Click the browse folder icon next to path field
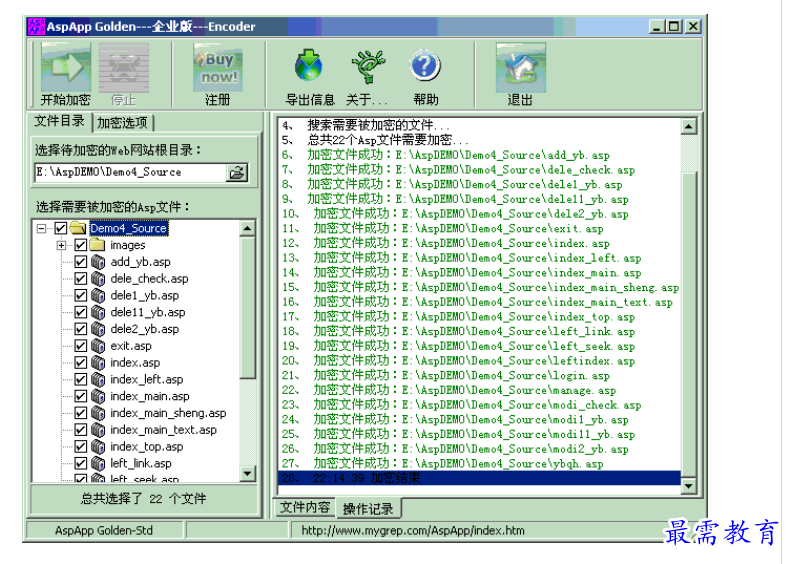787x564 pixels. (x=236, y=172)
